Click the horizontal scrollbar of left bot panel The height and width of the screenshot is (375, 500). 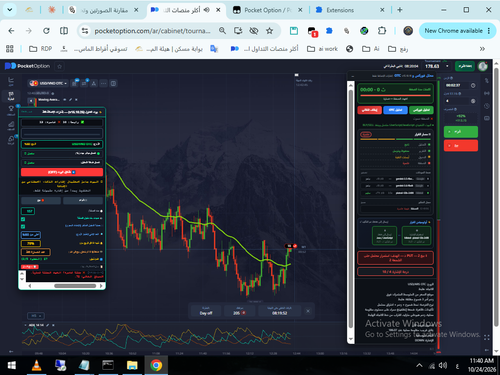pyautogui.click(x=75, y=286)
